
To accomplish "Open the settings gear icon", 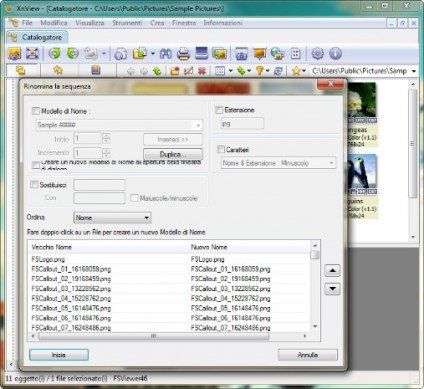I will (x=317, y=53).
